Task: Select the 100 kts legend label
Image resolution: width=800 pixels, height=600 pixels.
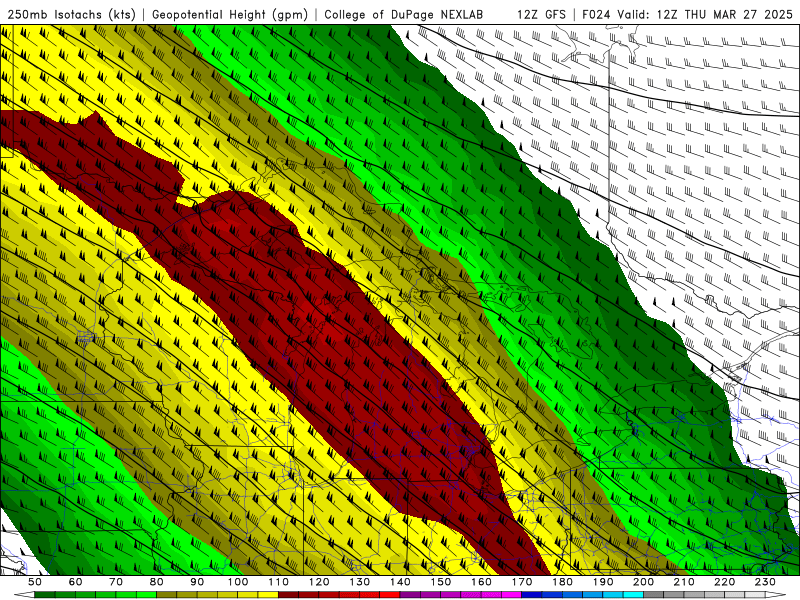Action: [238, 582]
